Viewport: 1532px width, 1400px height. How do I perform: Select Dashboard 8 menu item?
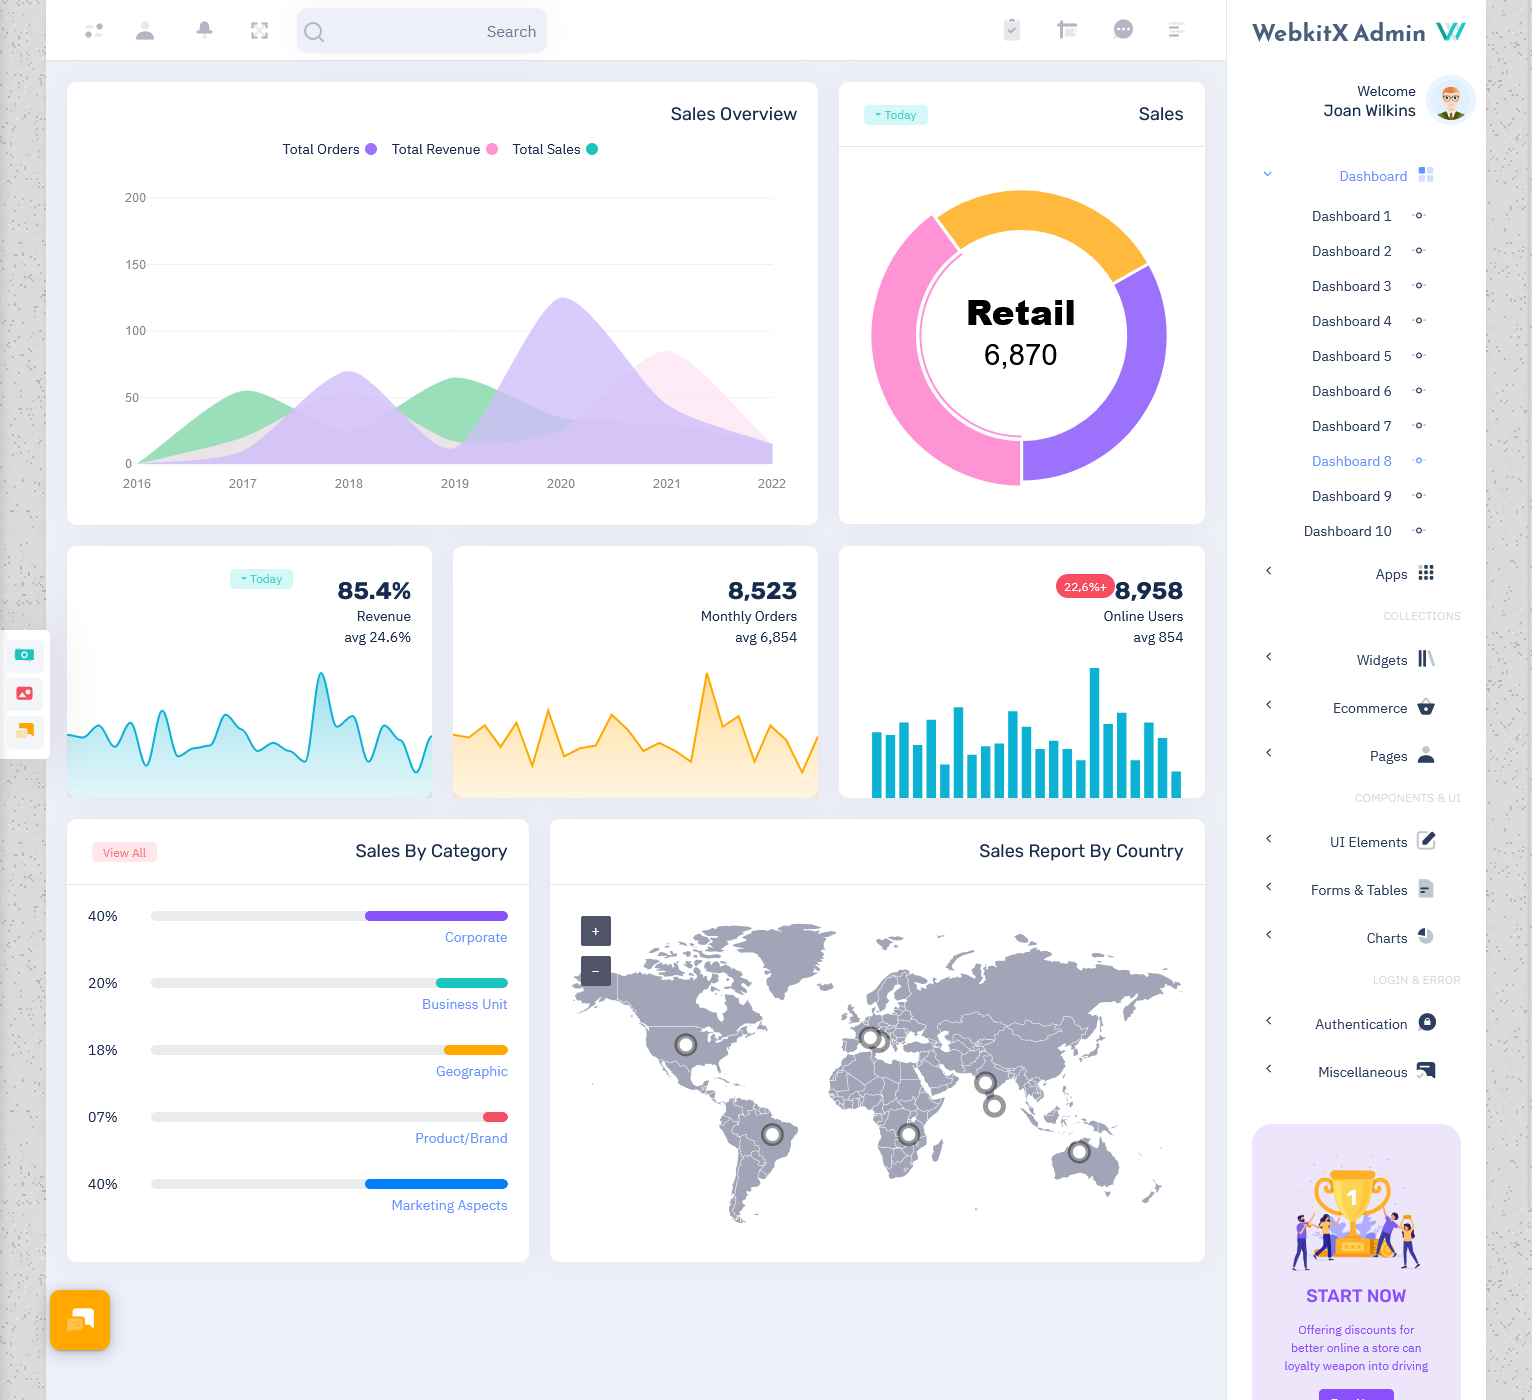[x=1351, y=461]
